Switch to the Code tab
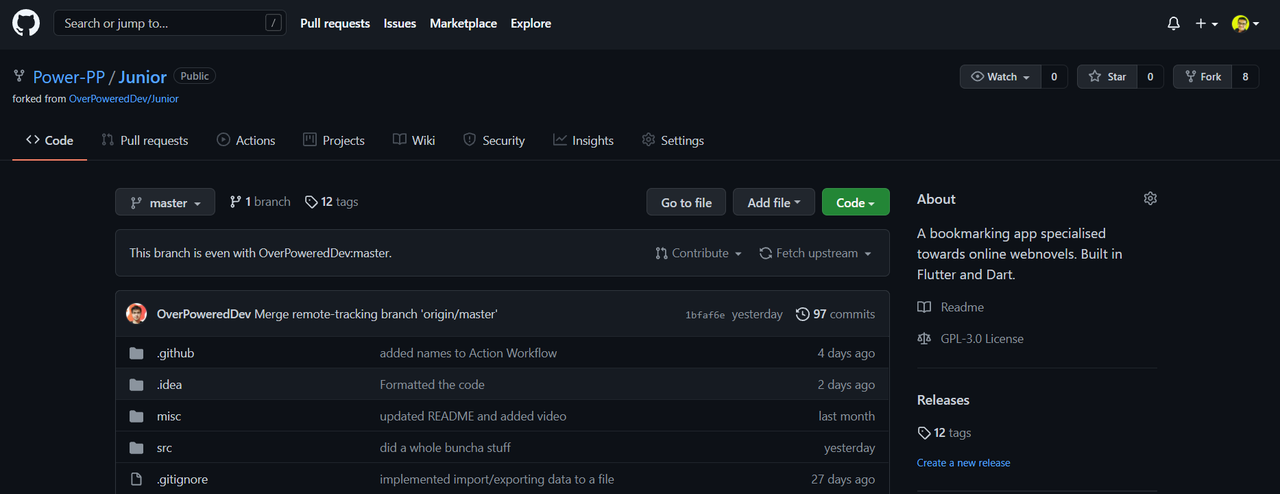This screenshot has height=494, width=1280. tap(50, 140)
